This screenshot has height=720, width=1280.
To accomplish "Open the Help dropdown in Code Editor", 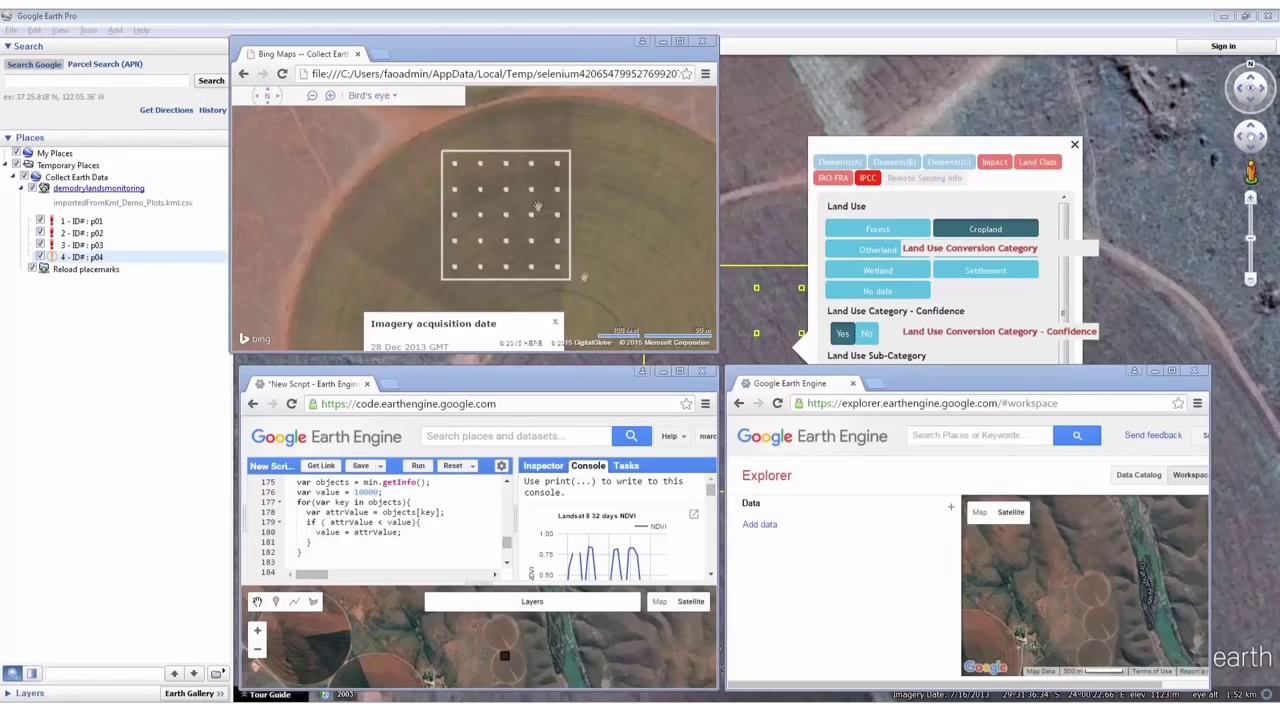I will point(673,436).
